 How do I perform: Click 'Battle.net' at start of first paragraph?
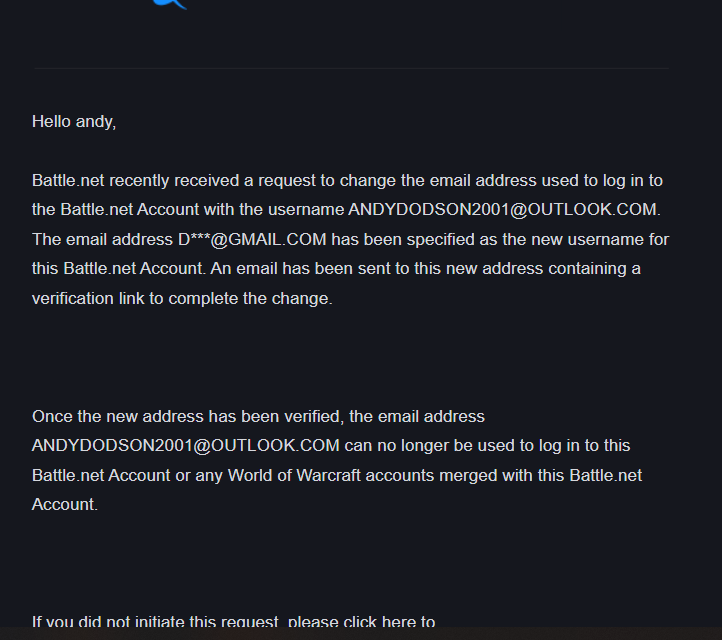[x=68, y=181]
